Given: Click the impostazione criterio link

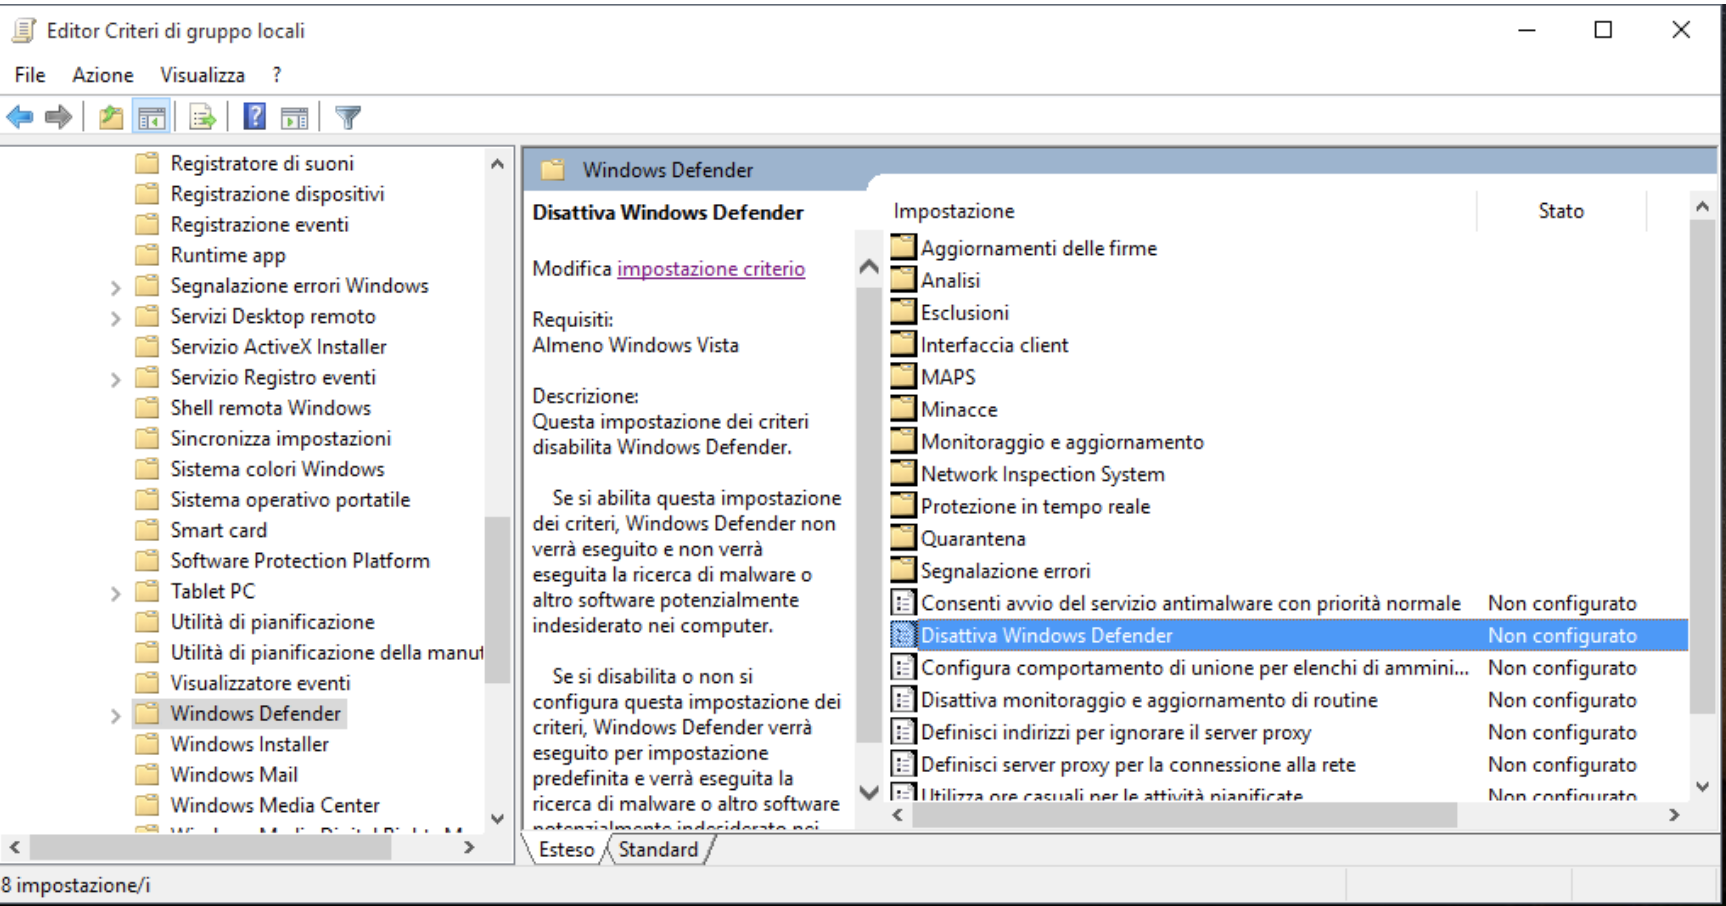Looking at the screenshot, I should tap(711, 269).
